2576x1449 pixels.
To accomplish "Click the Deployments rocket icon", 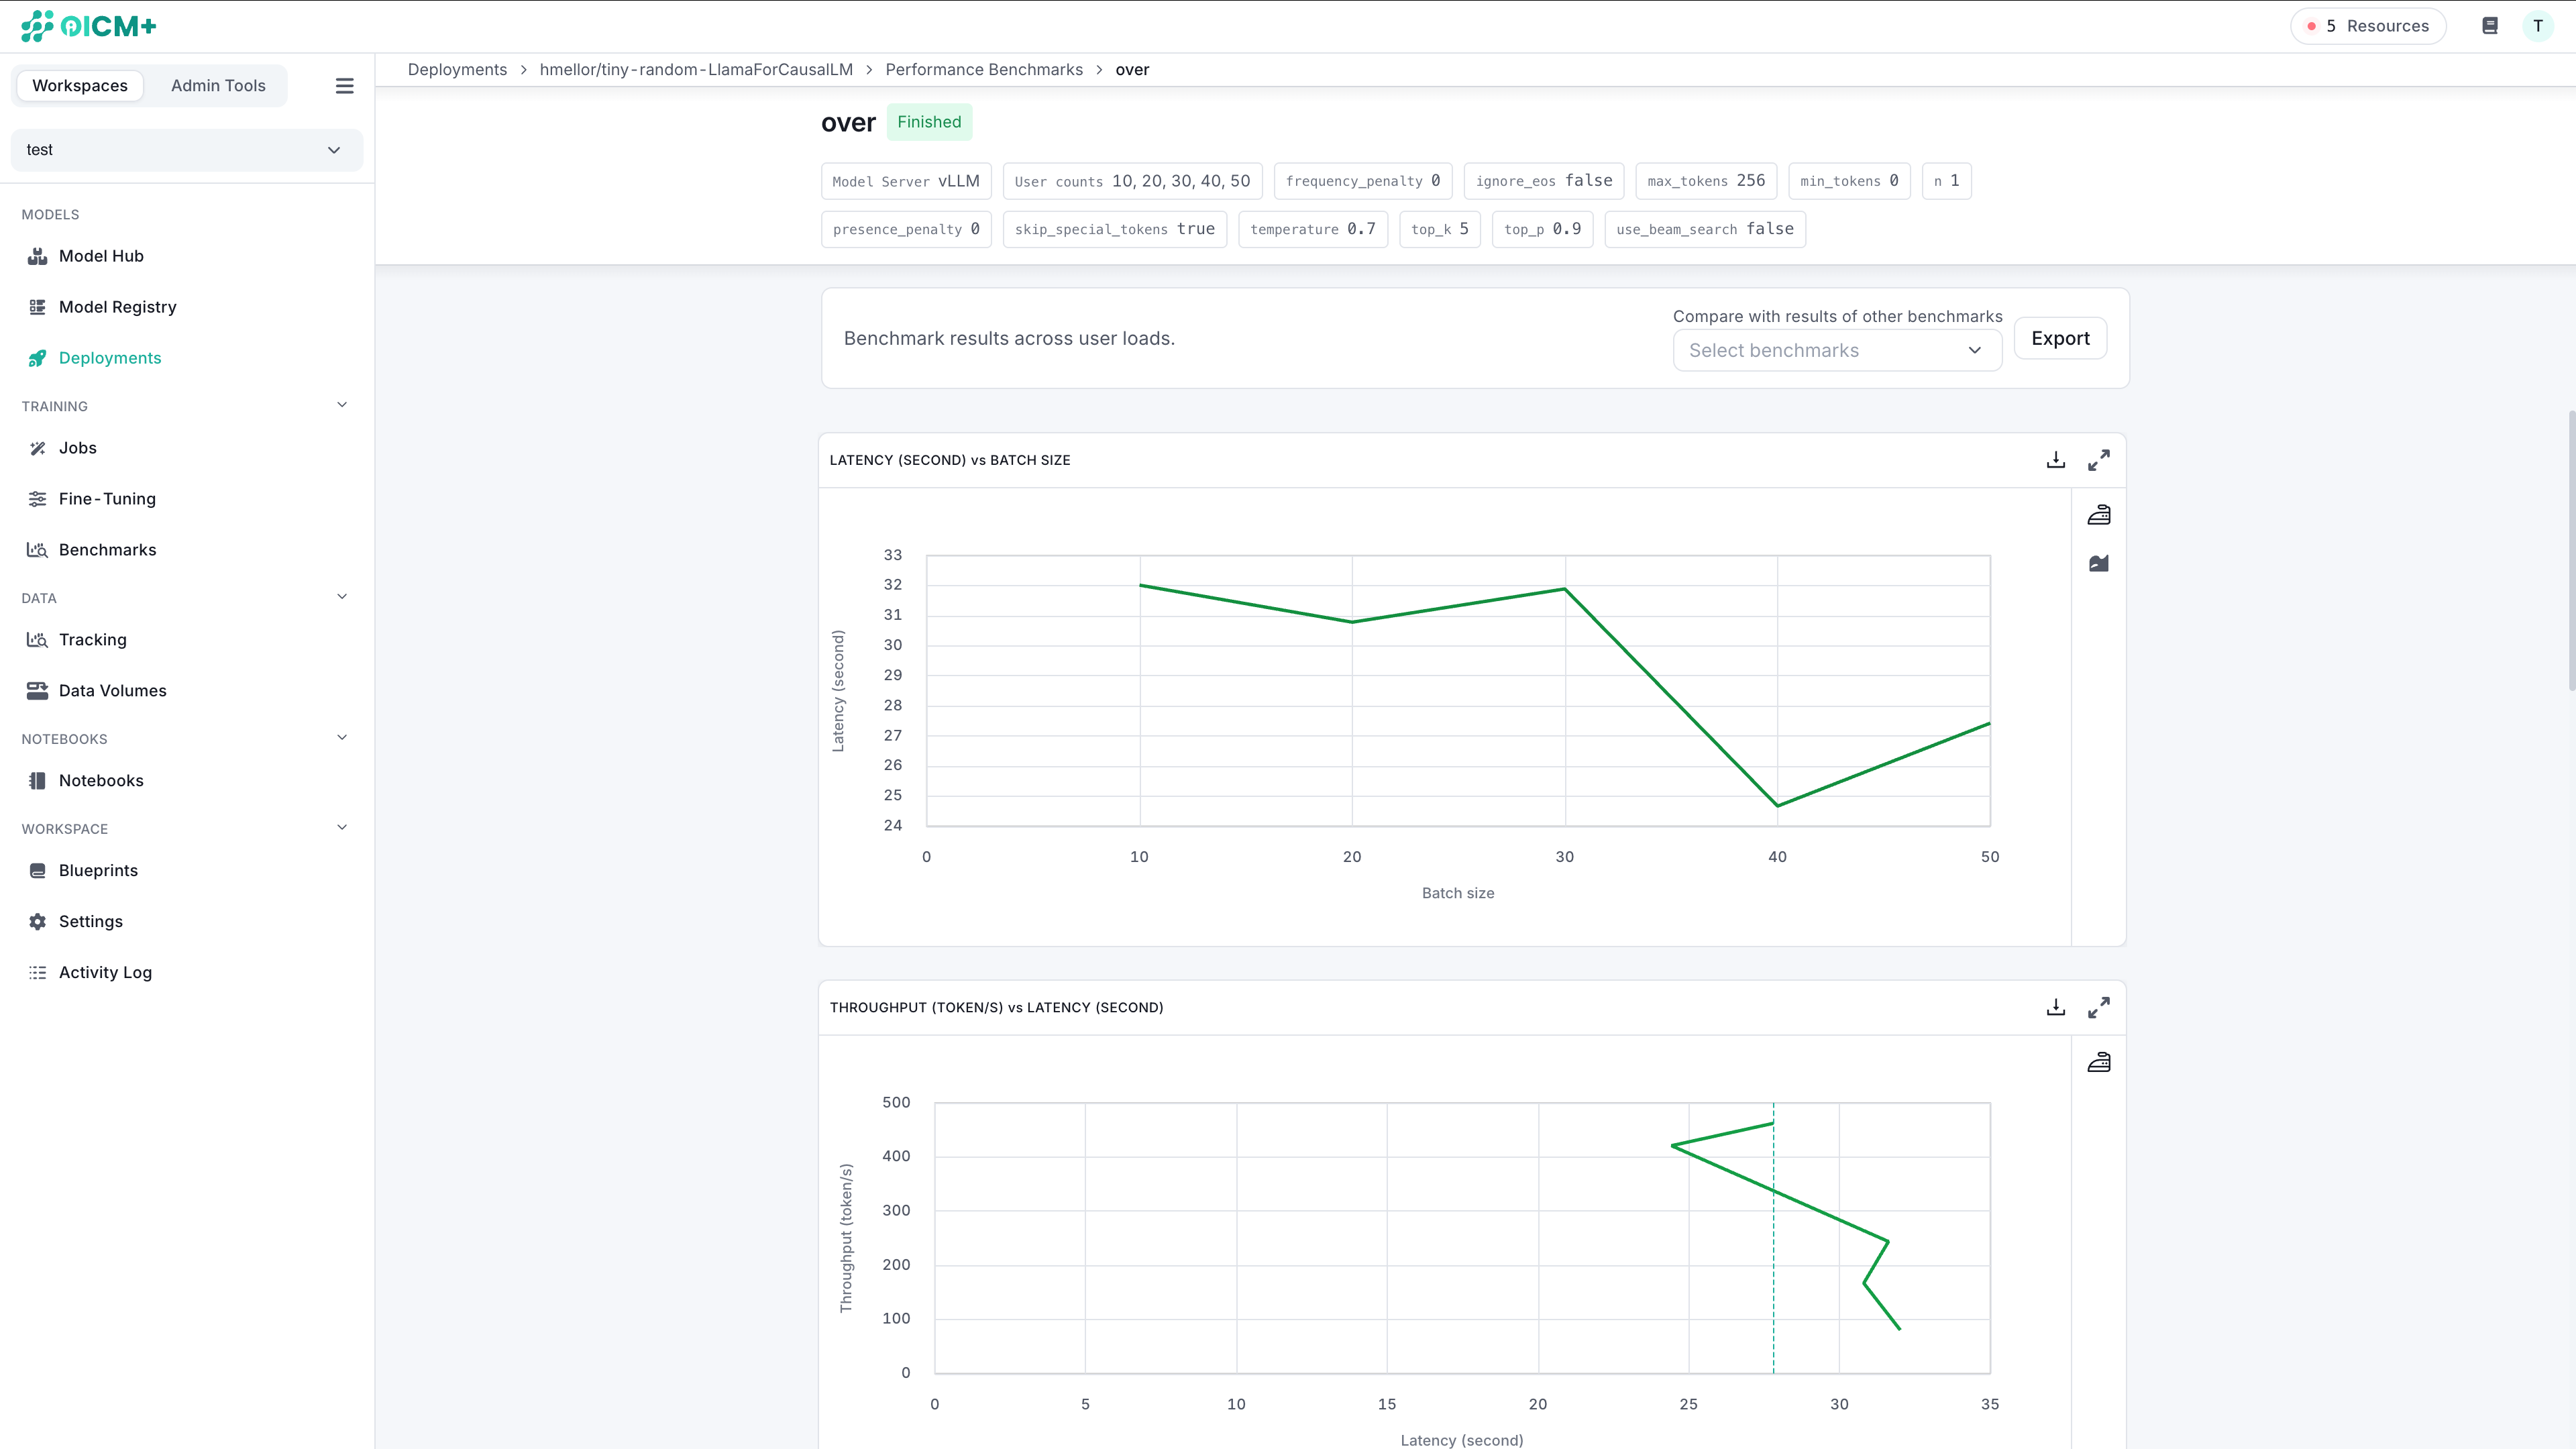I will coord(37,358).
